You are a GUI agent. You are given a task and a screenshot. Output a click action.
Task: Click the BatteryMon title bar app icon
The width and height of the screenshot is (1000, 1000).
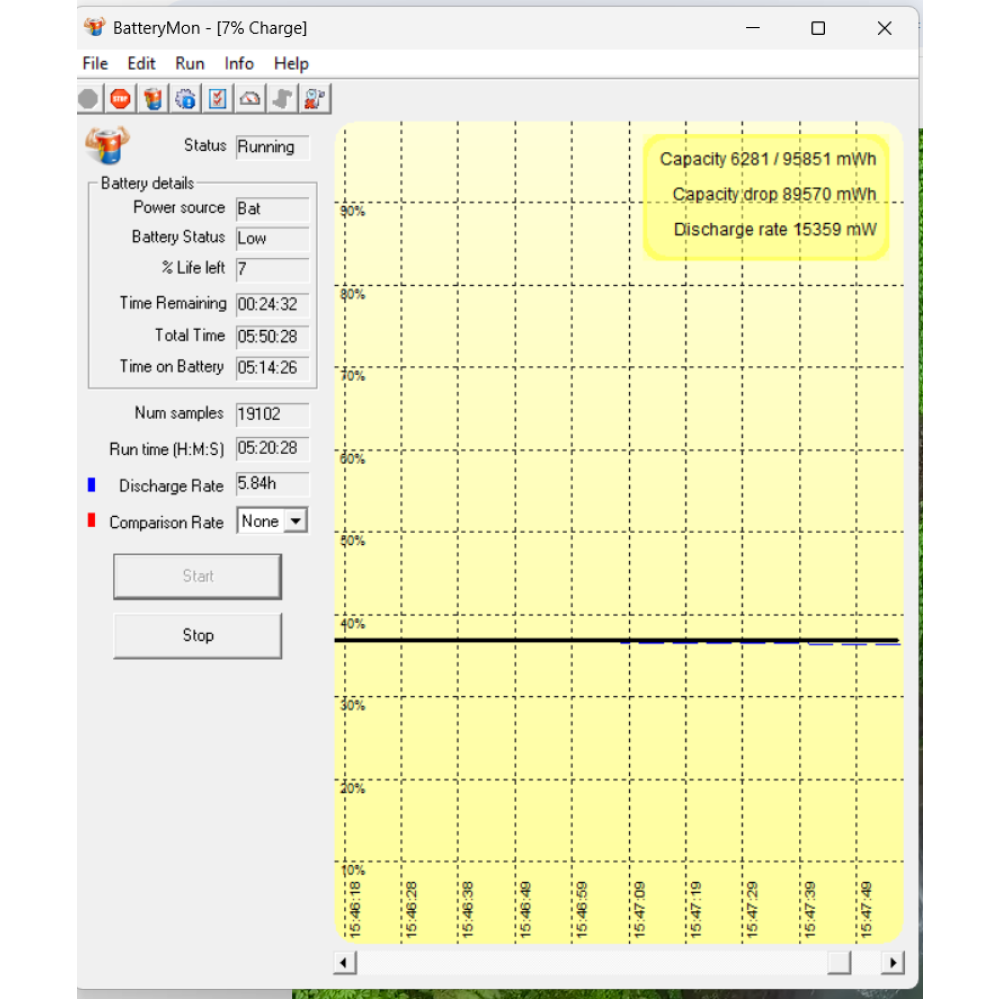(94, 27)
